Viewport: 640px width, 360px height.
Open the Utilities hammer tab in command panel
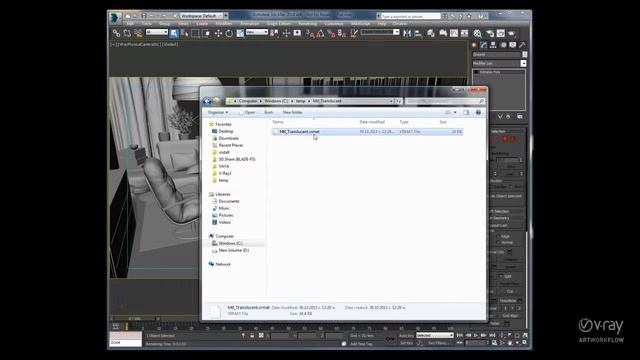click(522, 45)
